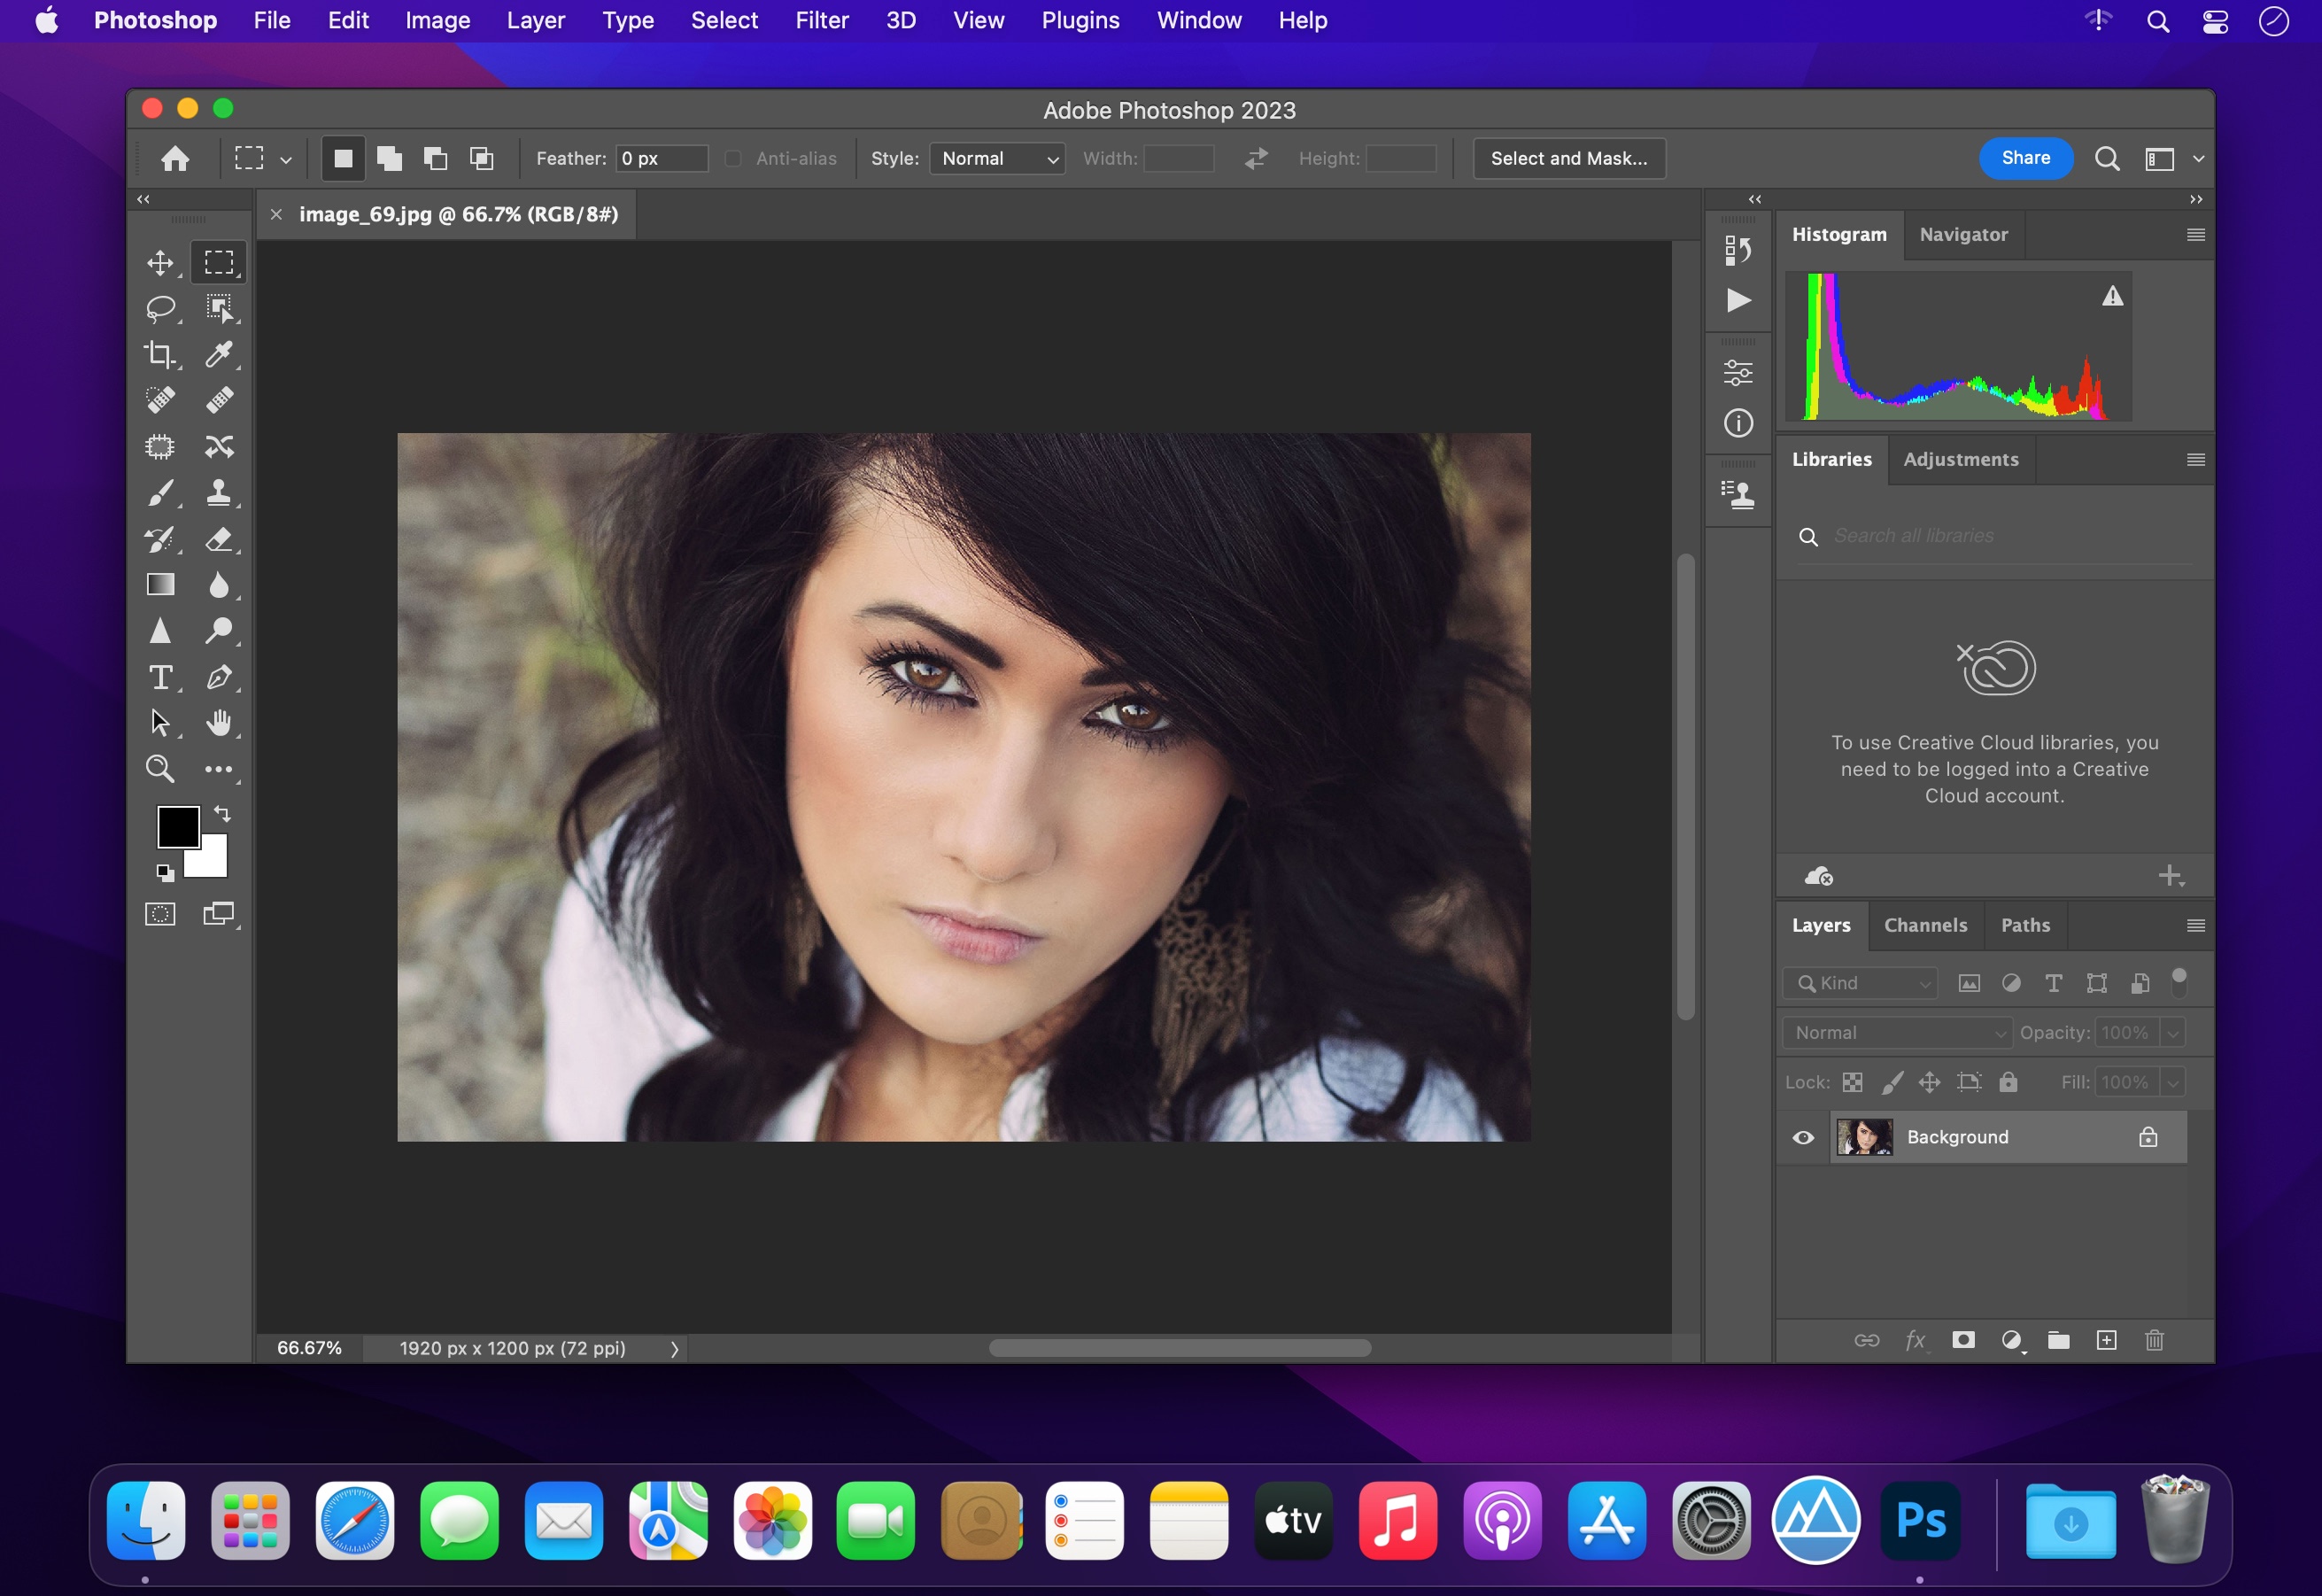Click the Select and Mask button

(1567, 157)
